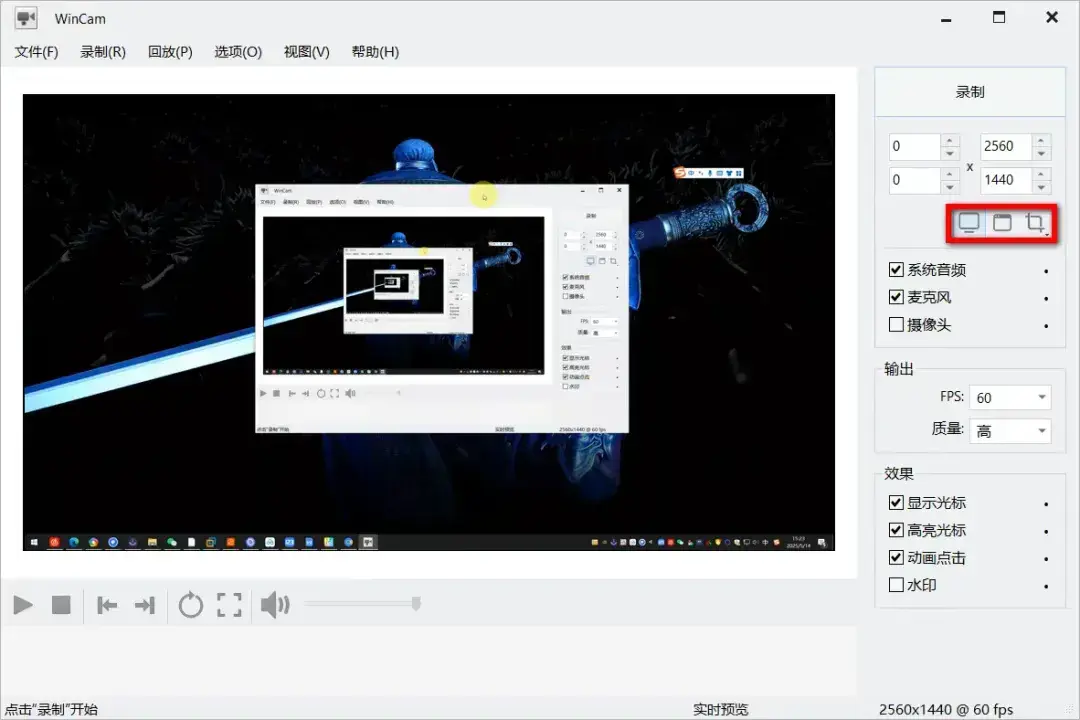Uncheck the 麦克风 option
1080x720 pixels.
pos(895,297)
